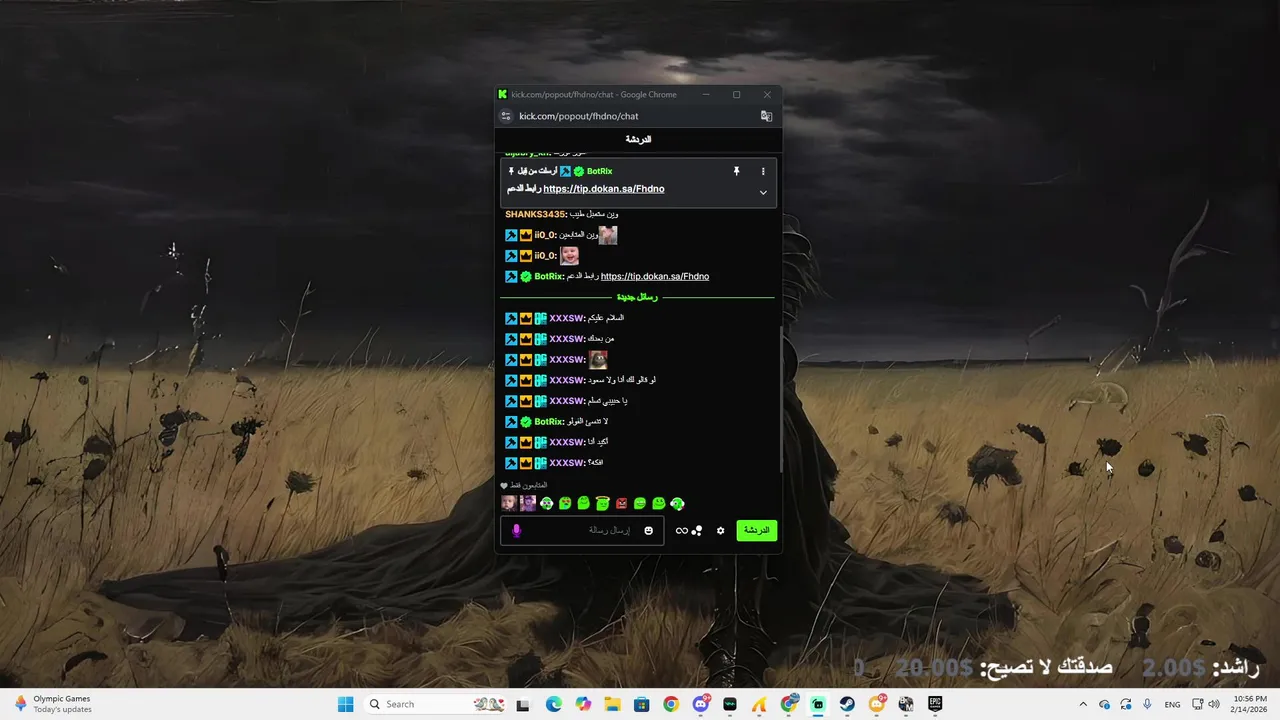The width and height of the screenshot is (1280, 720).
Task: Click taskbar Search box
Action: 436,704
